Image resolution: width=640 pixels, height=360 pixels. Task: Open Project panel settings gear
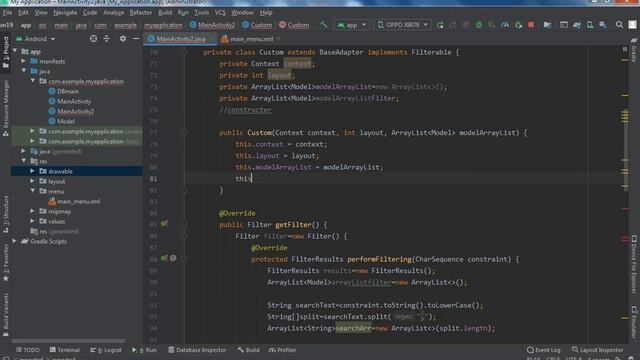(x=123, y=39)
